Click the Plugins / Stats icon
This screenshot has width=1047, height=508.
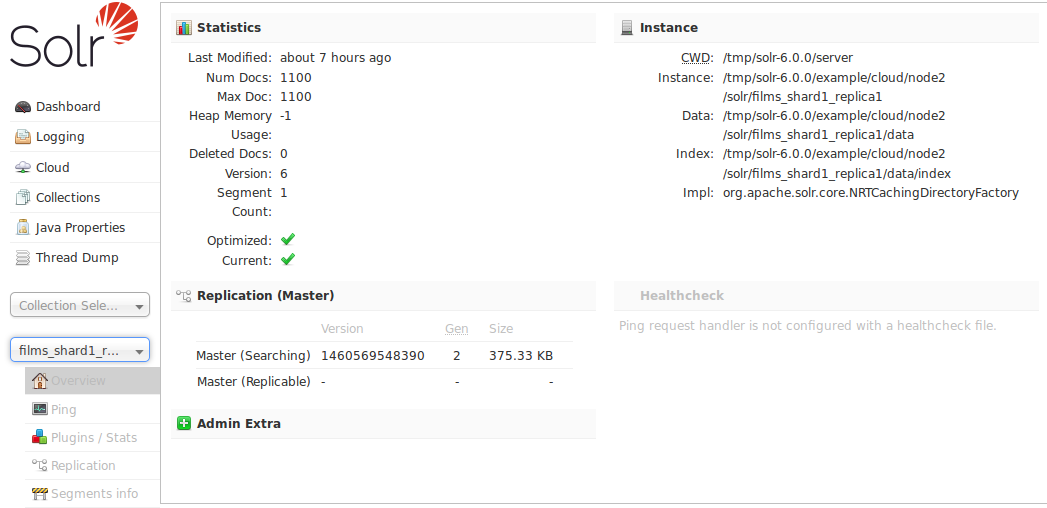[40, 437]
